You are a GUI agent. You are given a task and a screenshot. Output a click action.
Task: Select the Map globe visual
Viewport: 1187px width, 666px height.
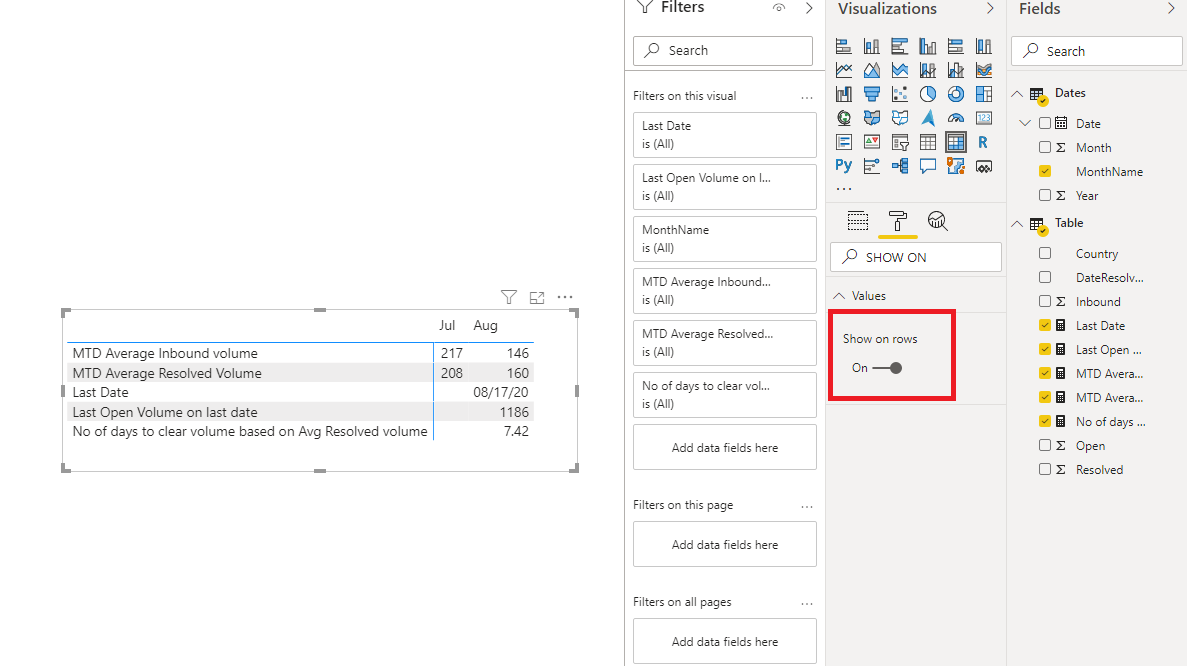(x=843, y=118)
